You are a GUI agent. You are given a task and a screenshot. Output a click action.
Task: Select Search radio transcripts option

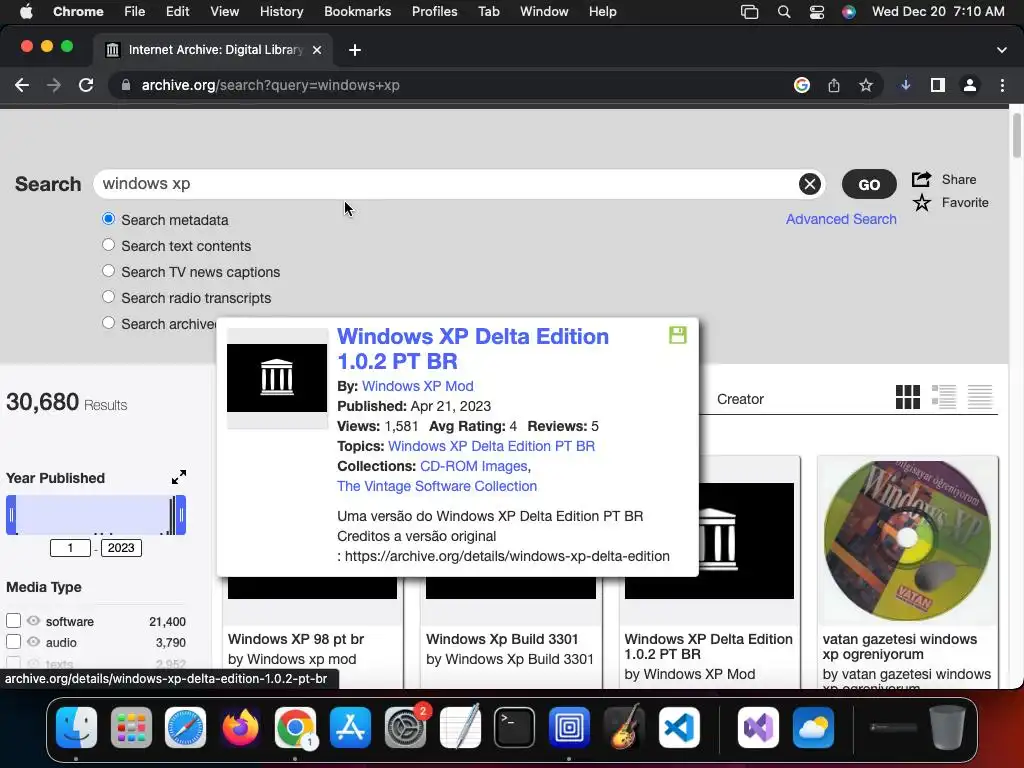(x=108, y=297)
